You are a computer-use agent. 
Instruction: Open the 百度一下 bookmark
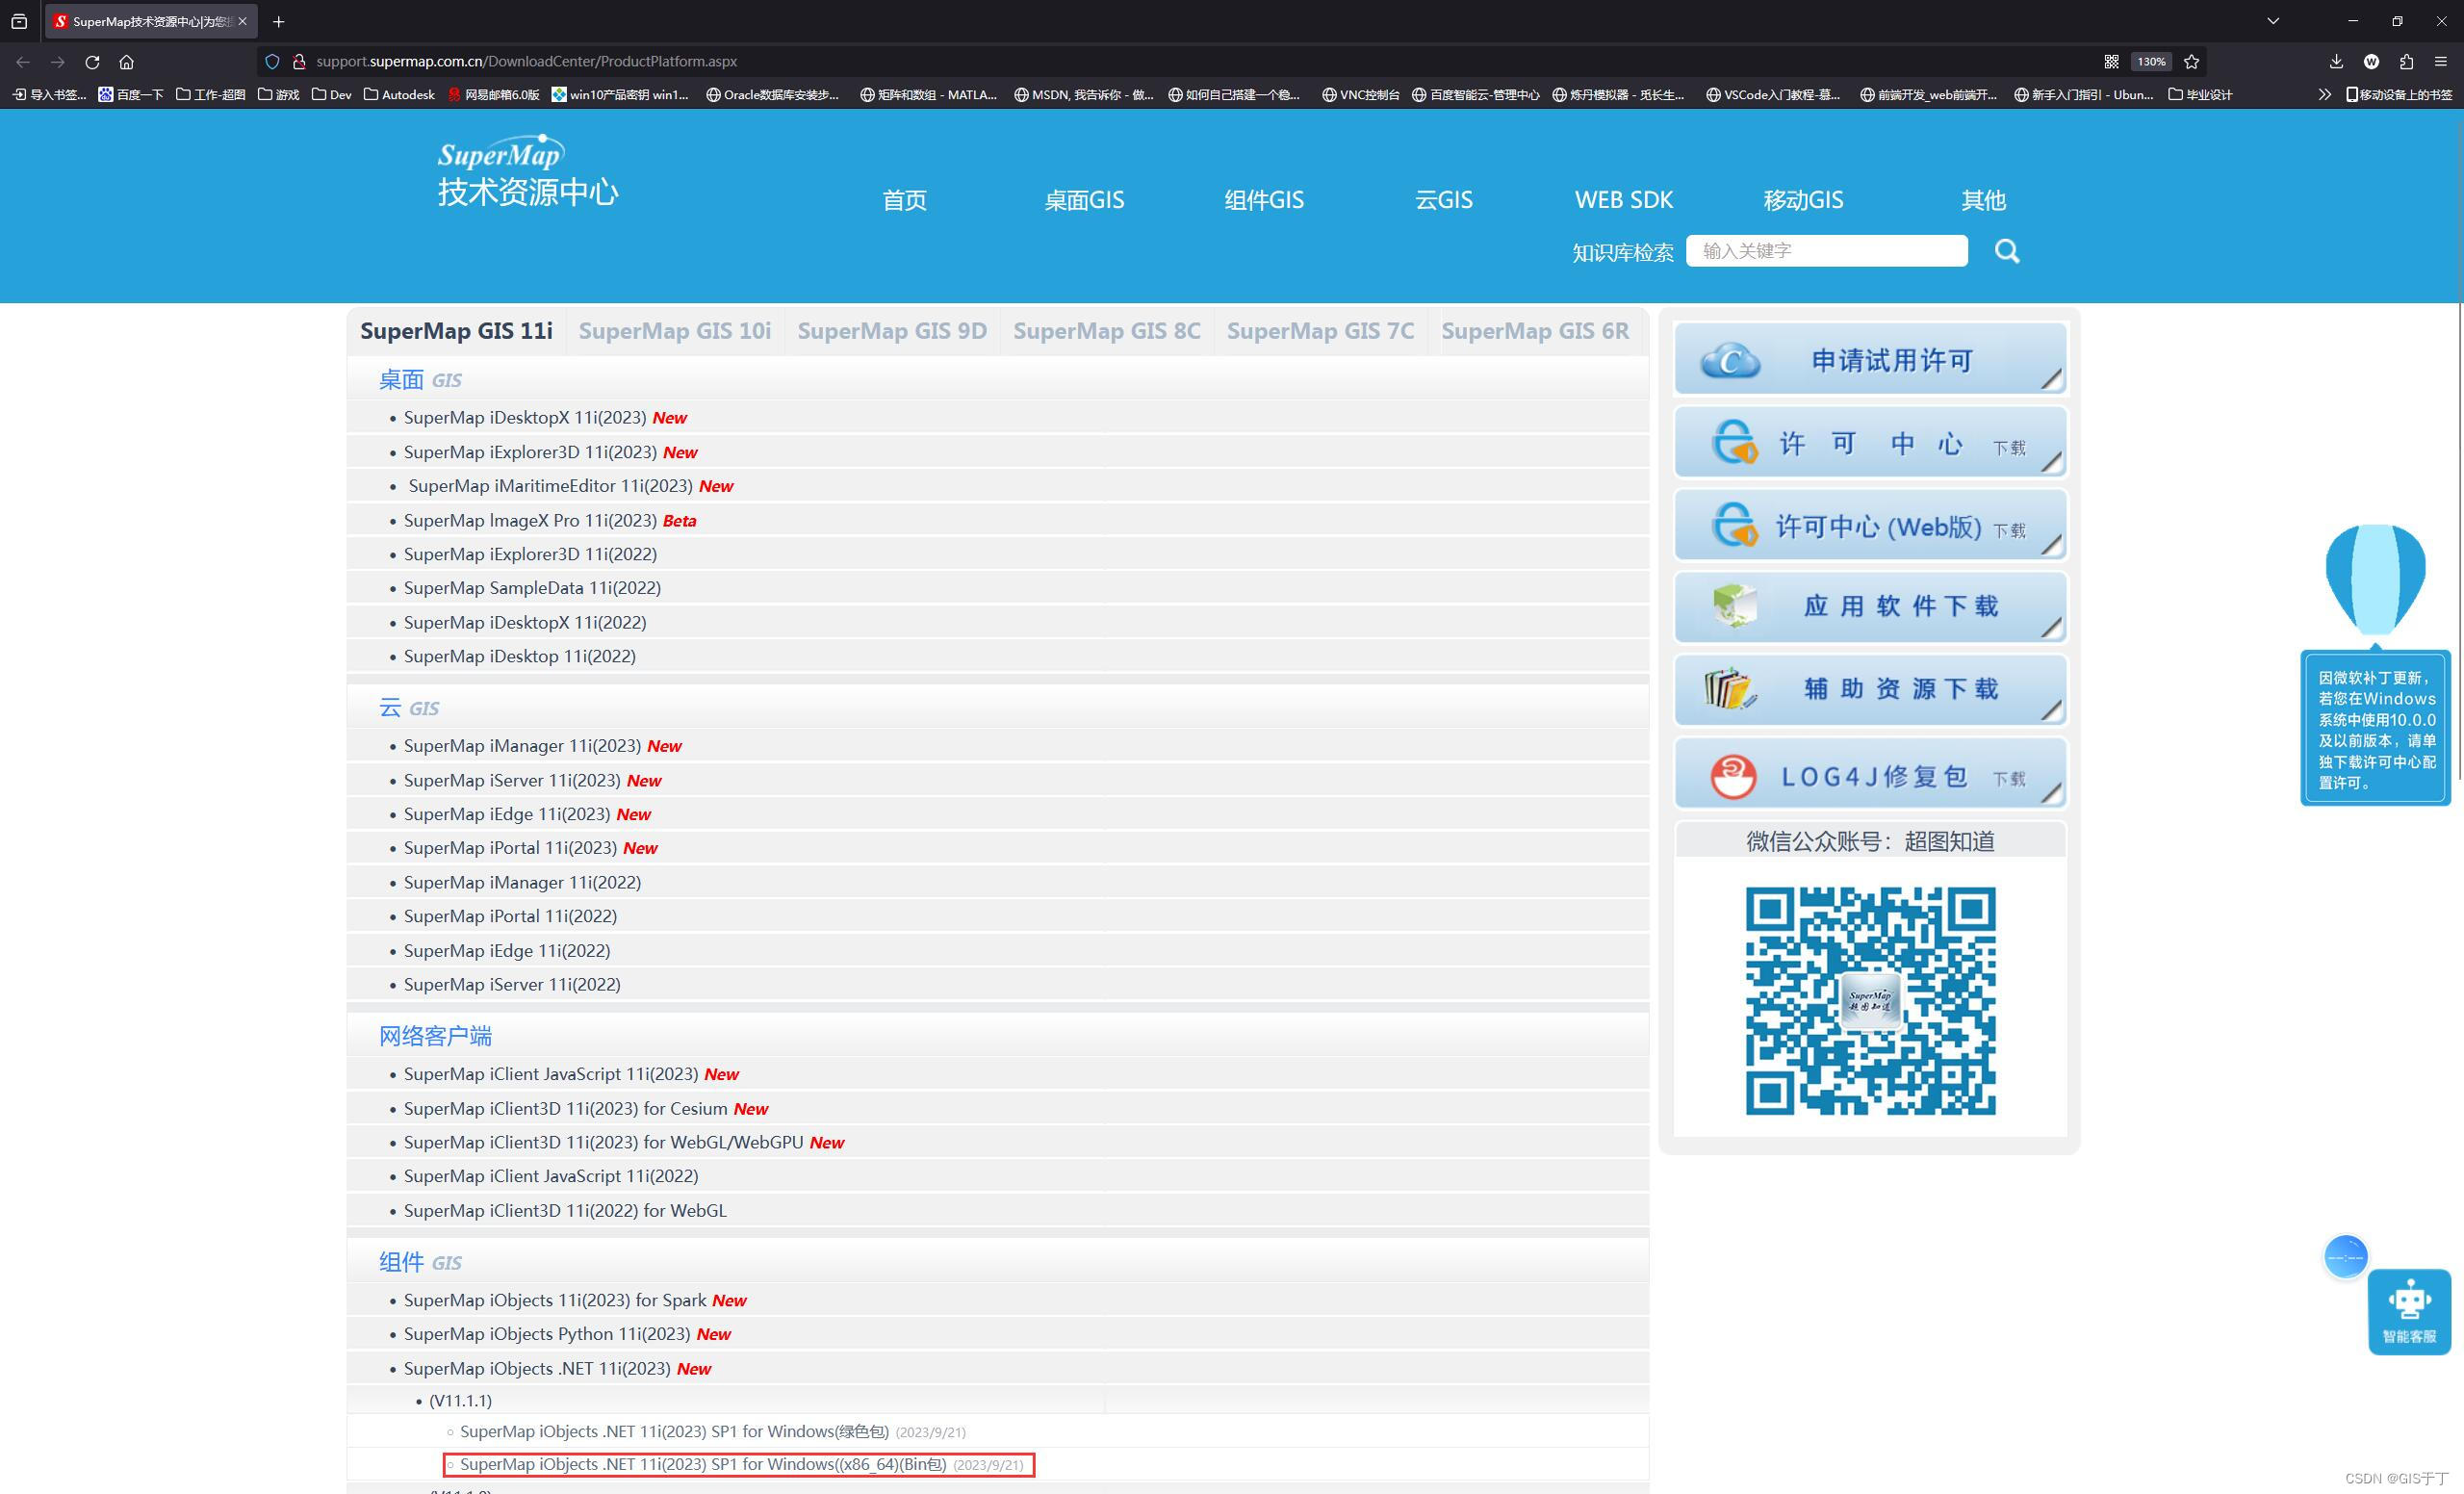[131, 94]
